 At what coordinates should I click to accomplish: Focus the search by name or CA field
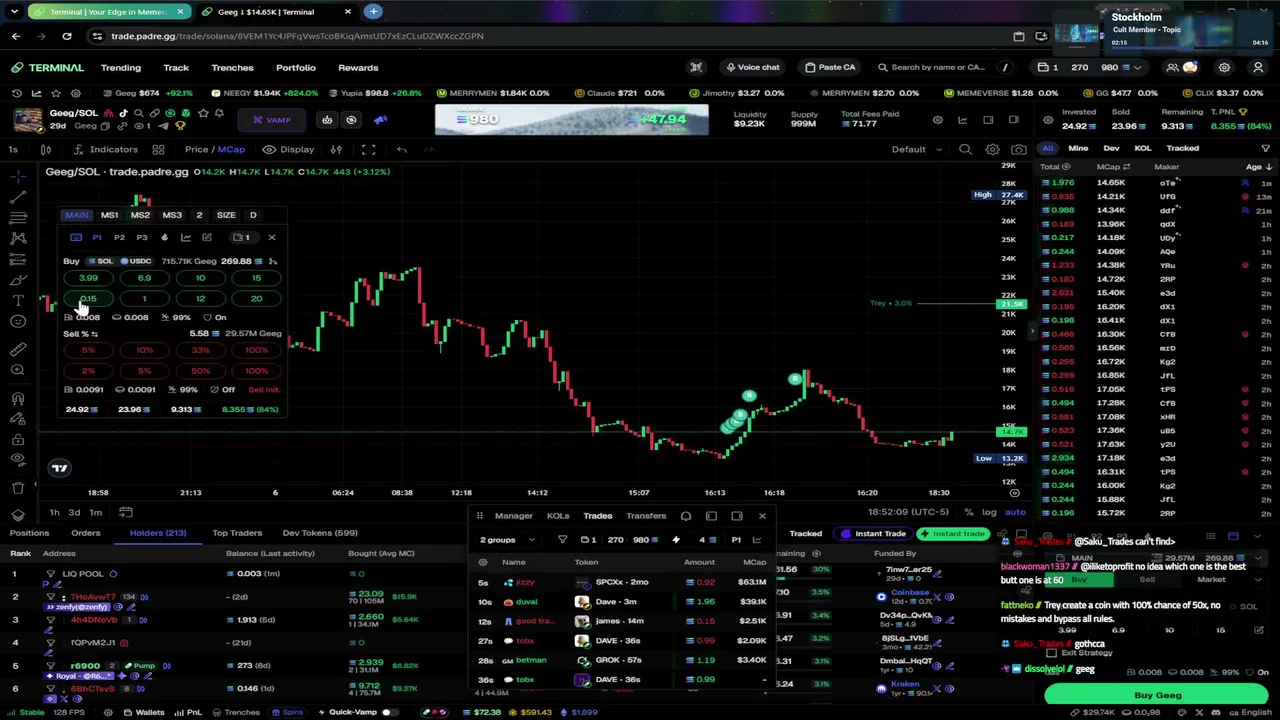click(x=938, y=68)
